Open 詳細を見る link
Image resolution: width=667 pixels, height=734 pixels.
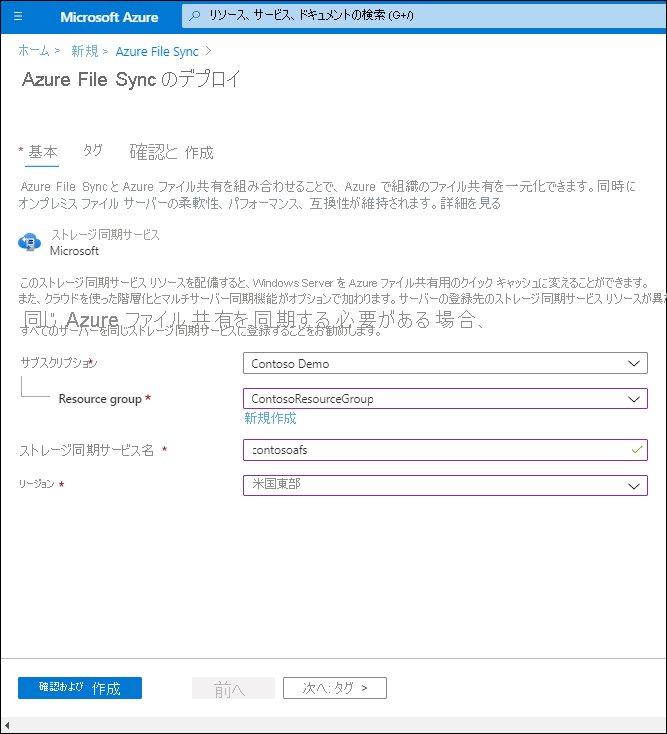pyautogui.click(x=470, y=204)
